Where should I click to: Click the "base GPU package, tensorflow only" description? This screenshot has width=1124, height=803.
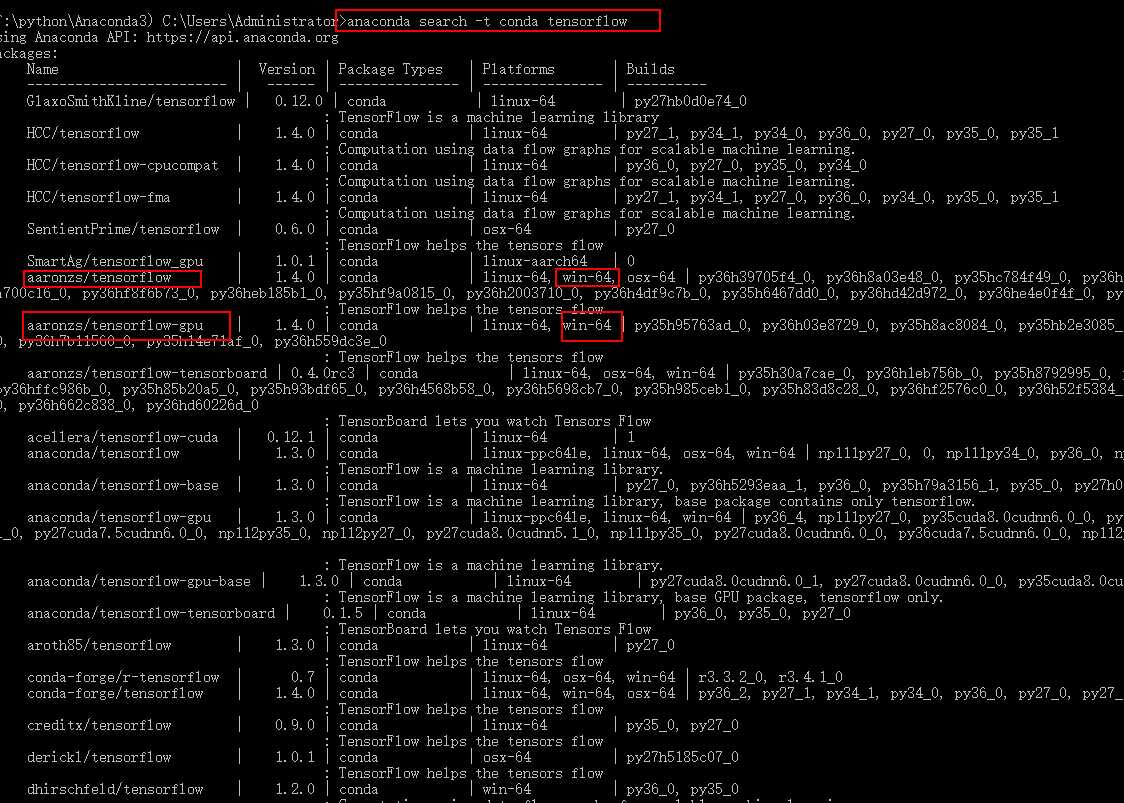coord(809,597)
